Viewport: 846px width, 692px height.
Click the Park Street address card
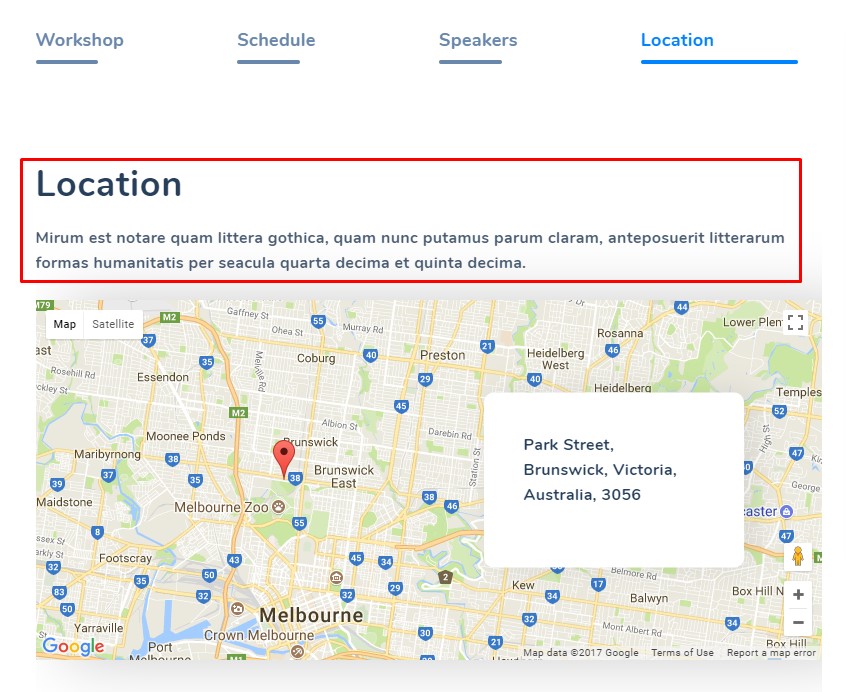pos(613,480)
